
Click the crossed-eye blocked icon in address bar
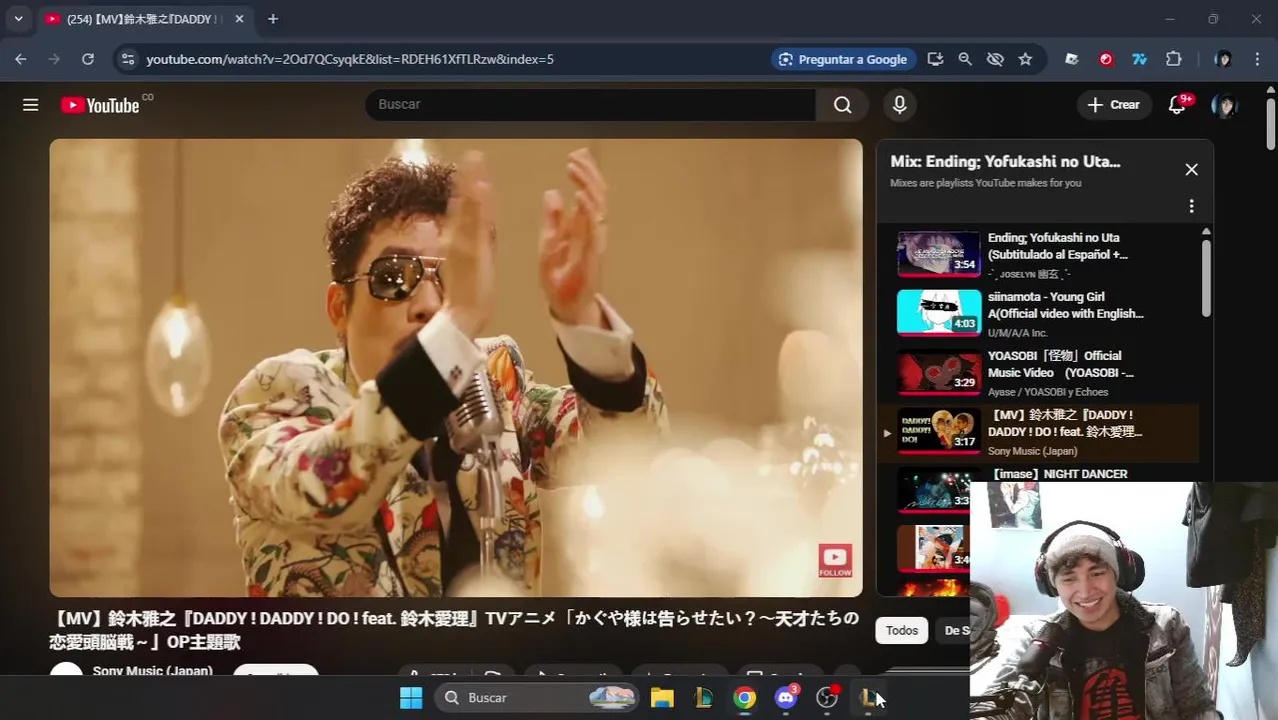[995, 59]
